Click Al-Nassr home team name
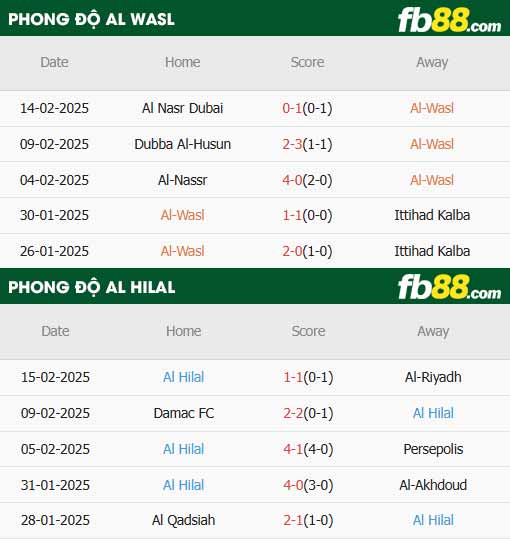Image resolution: width=510 pixels, height=544 pixels. (182, 180)
